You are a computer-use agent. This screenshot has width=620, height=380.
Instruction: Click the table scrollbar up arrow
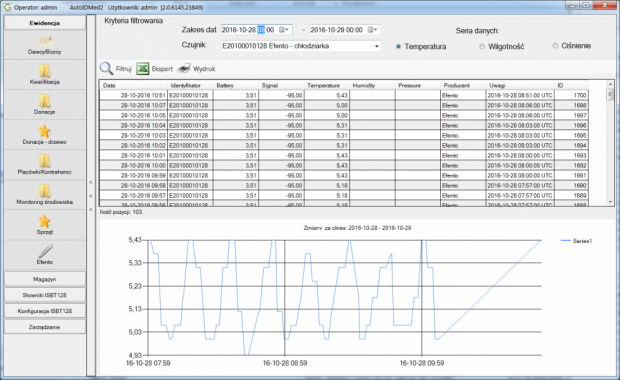click(610, 84)
